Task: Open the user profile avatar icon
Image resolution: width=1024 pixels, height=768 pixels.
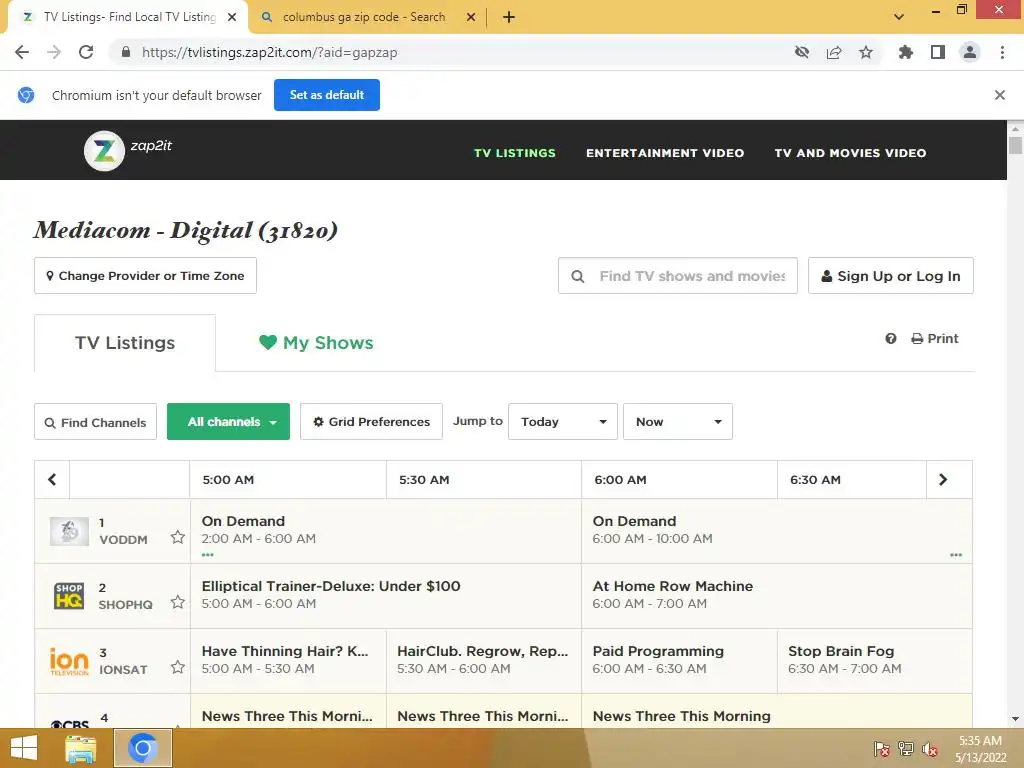Action: click(x=970, y=52)
